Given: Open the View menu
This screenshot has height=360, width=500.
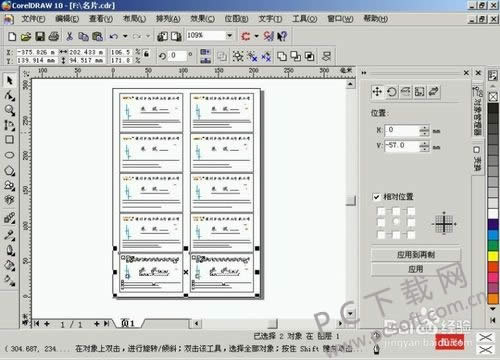Looking at the screenshot, I should (101, 19).
